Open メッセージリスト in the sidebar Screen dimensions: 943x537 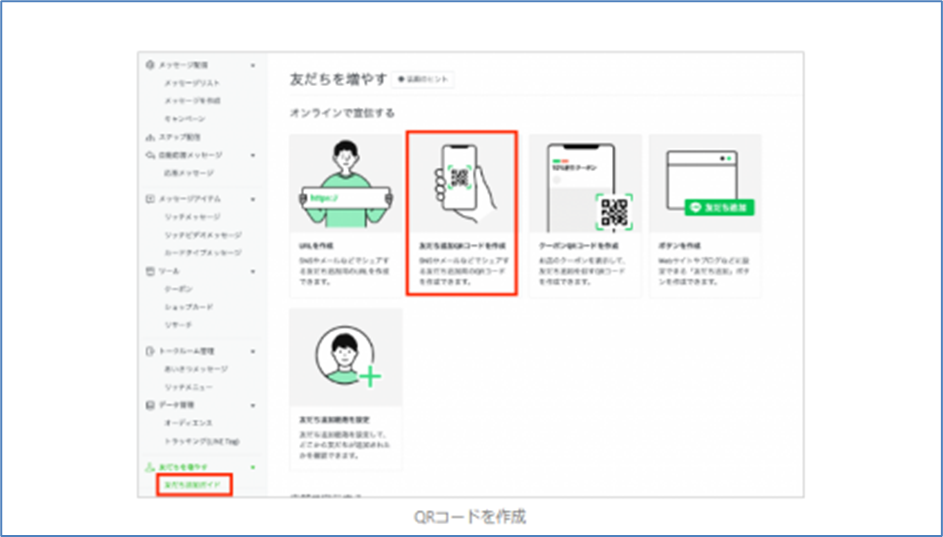click(192, 83)
